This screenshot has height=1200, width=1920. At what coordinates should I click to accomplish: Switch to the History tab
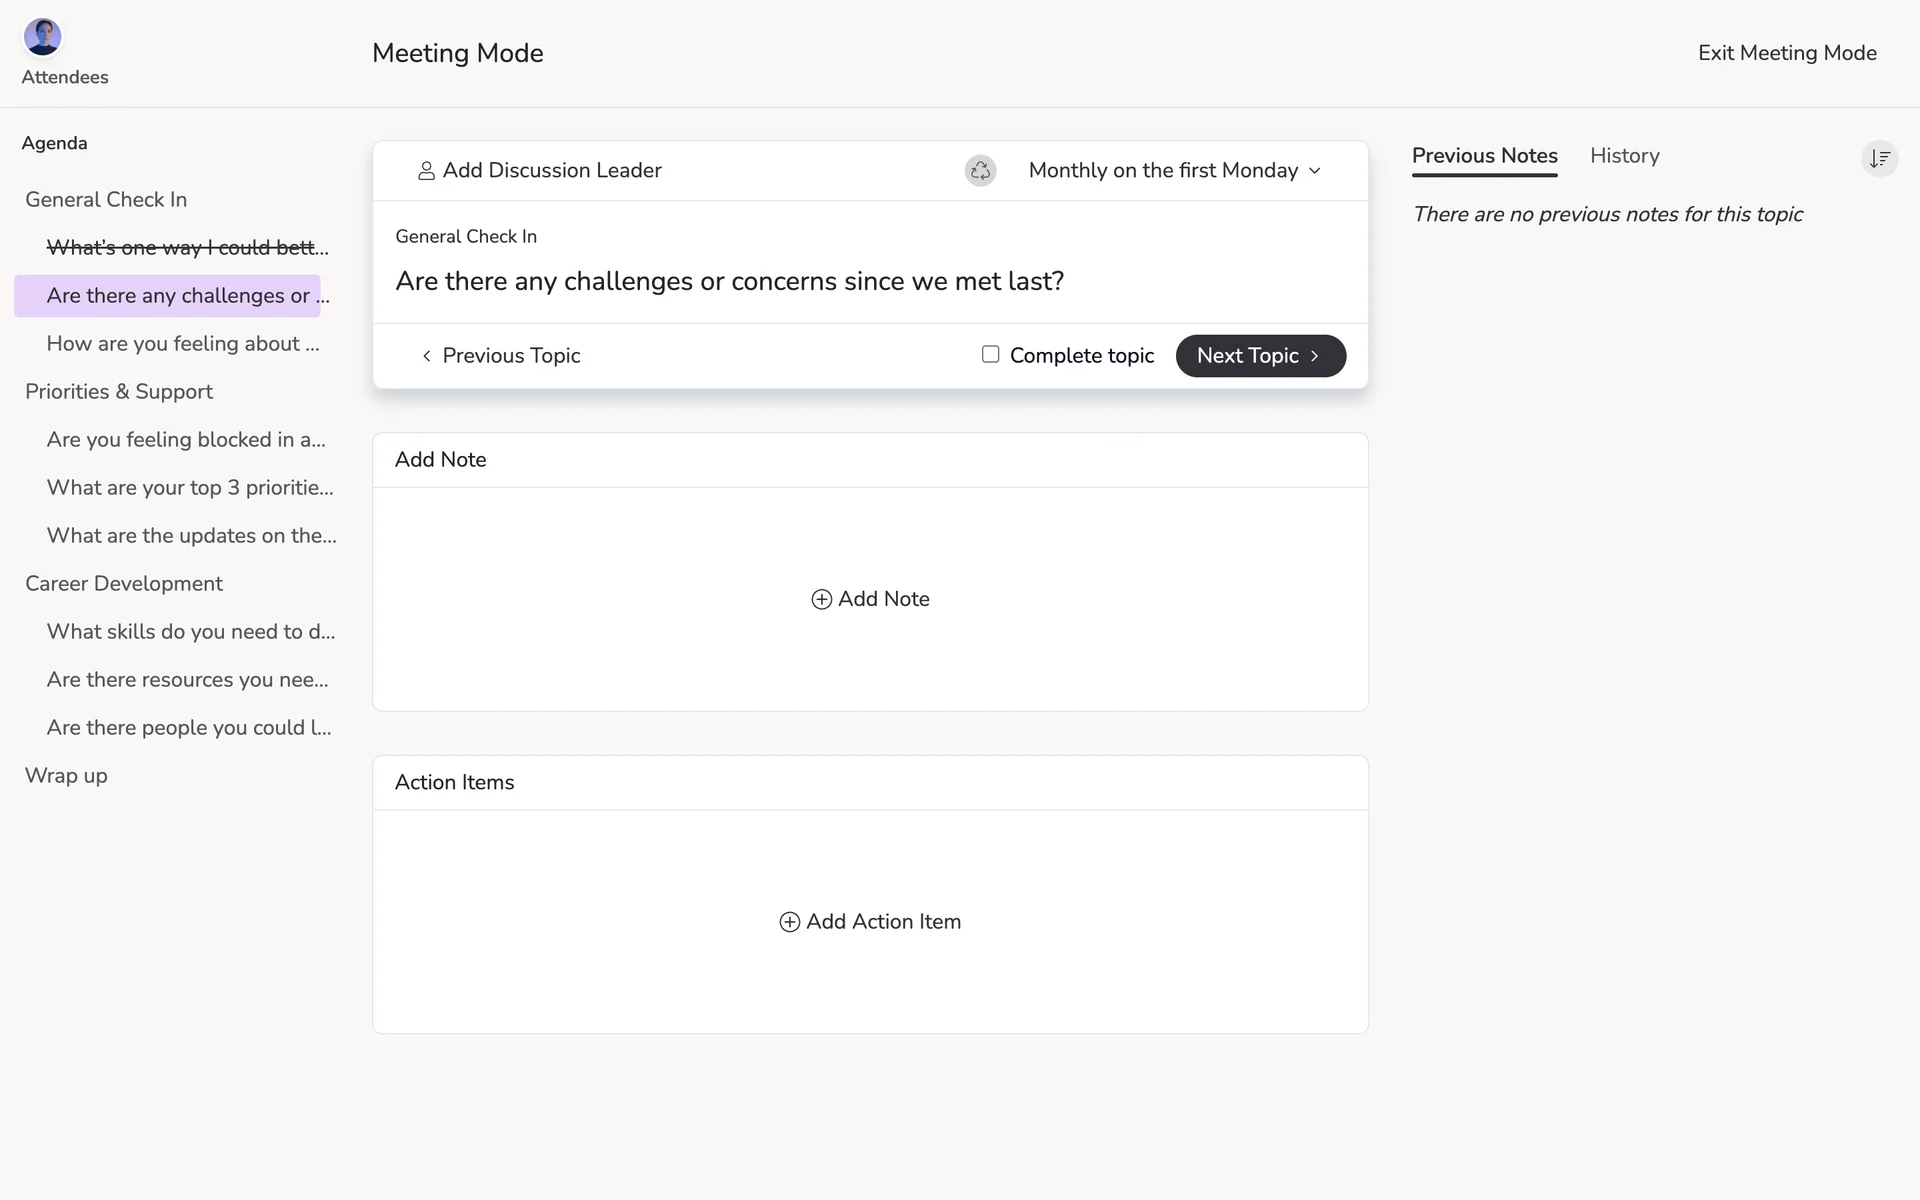(x=1624, y=156)
